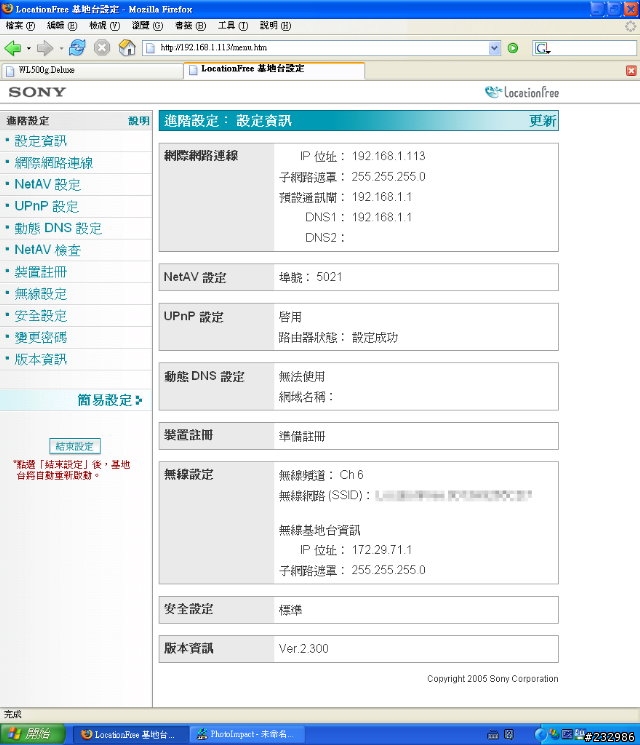Open NetAV 設定 sidebar link
Viewport: 640px width, 745px height.
pyautogui.click(x=48, y=185)
